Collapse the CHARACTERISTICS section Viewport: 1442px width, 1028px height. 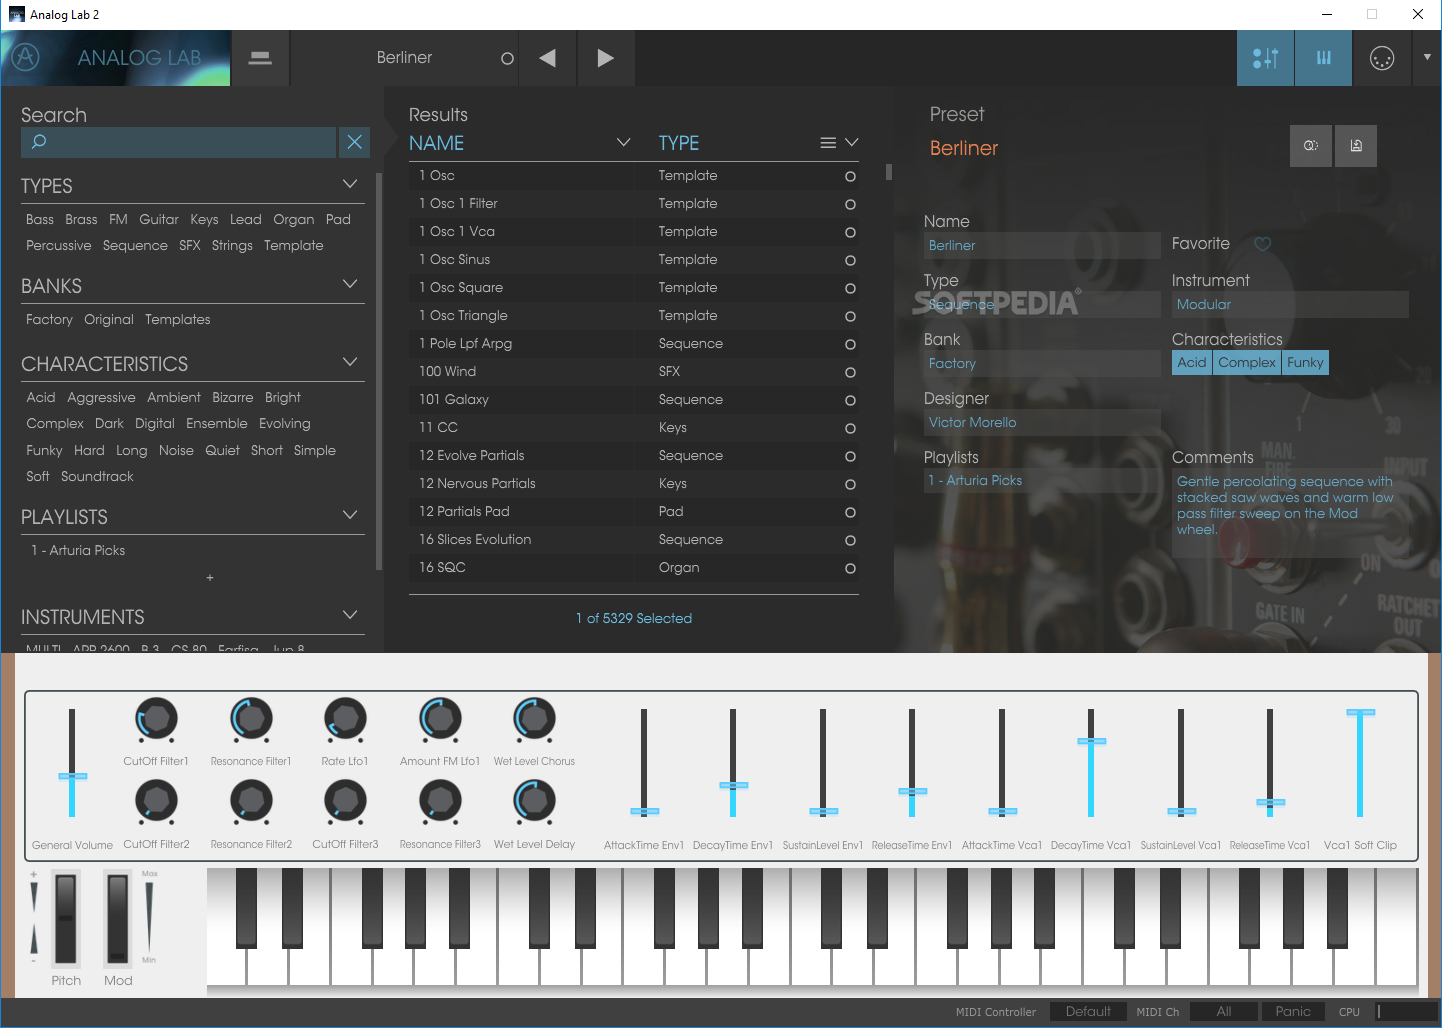coord(350,362)
